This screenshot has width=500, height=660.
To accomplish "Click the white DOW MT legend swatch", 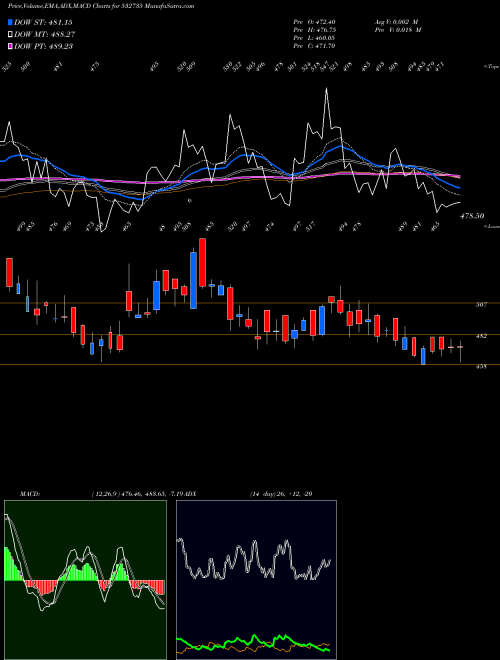I will tap(10, 34).
